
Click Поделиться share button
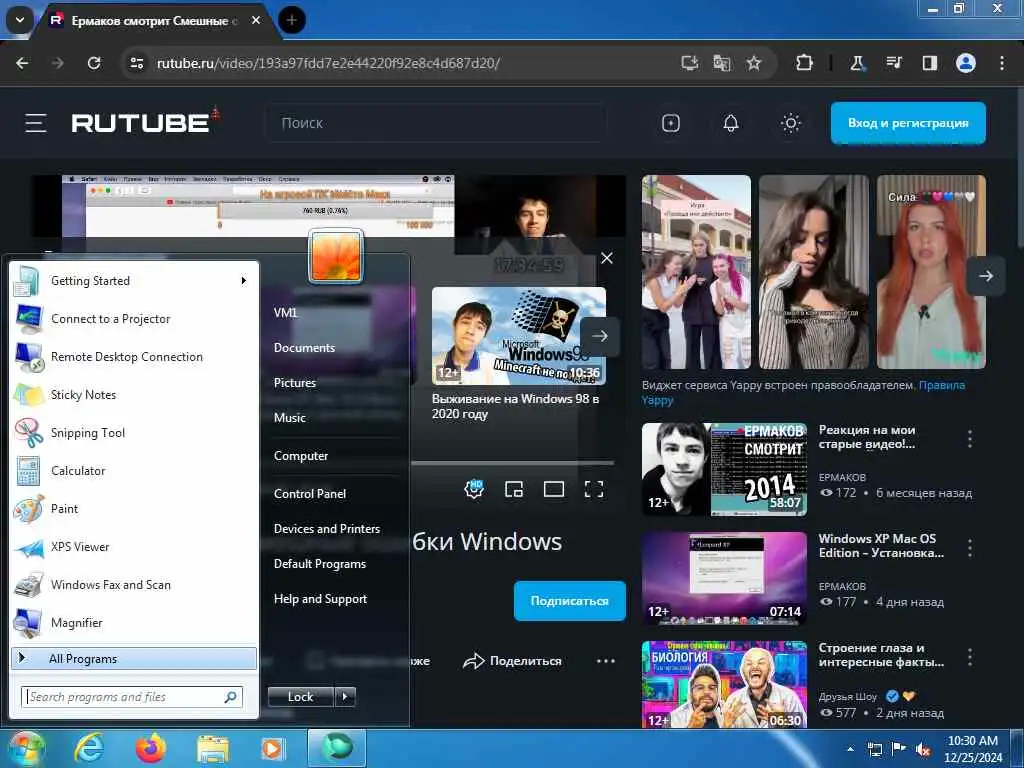click(512, 661)
